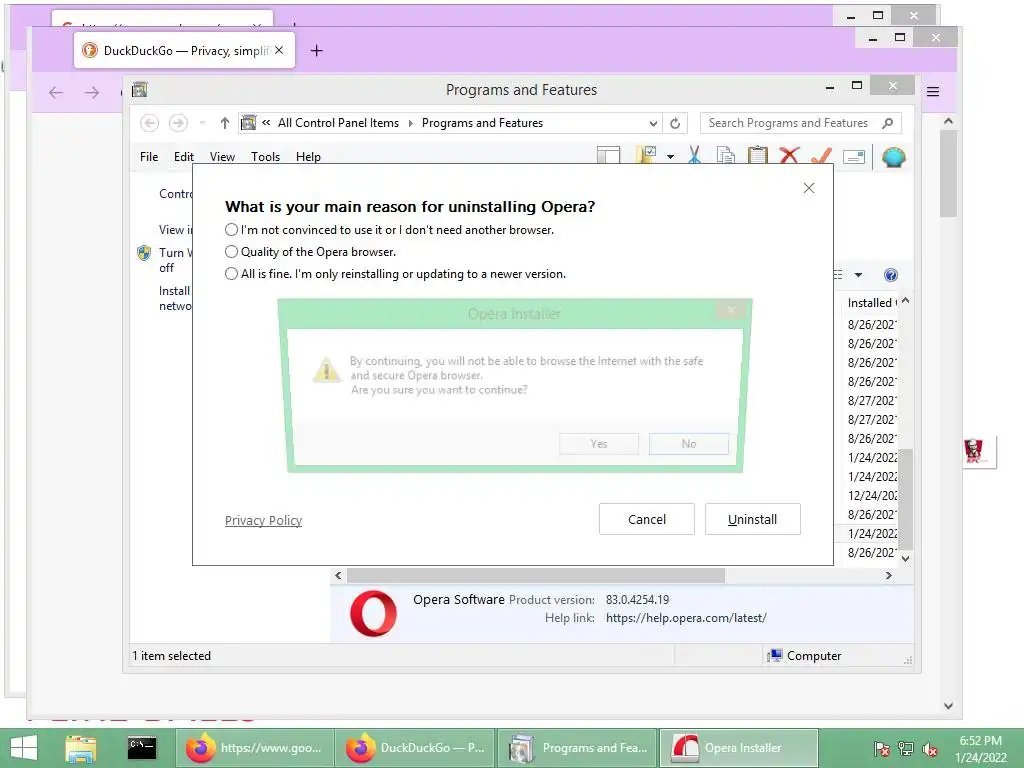Click the red X Delete icon
The image size is (1024, 768).
point(789,155)
